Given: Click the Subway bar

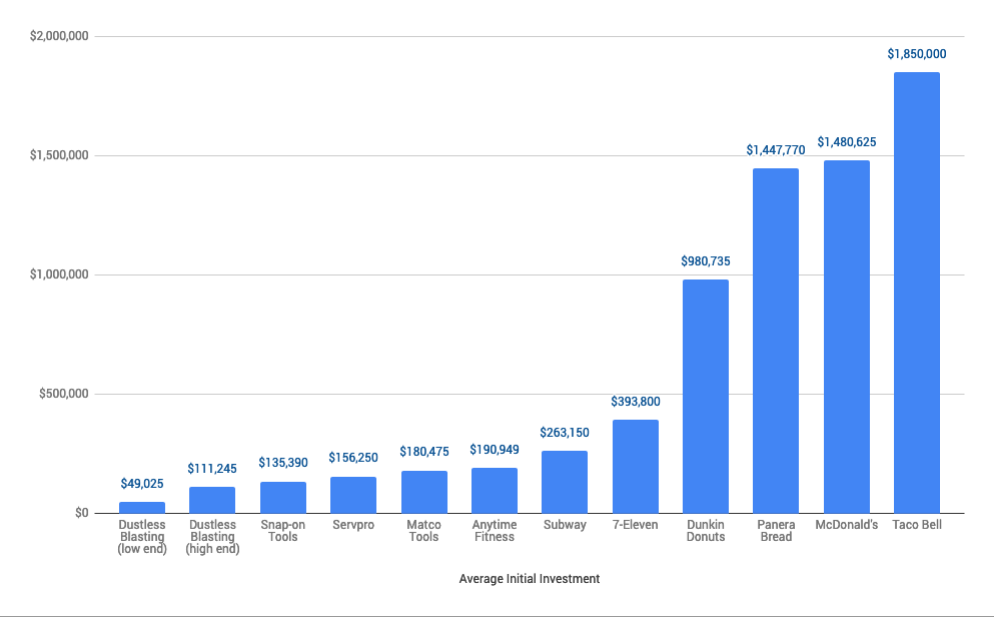Looking at the screenshot, I should (x=564, y=482).
